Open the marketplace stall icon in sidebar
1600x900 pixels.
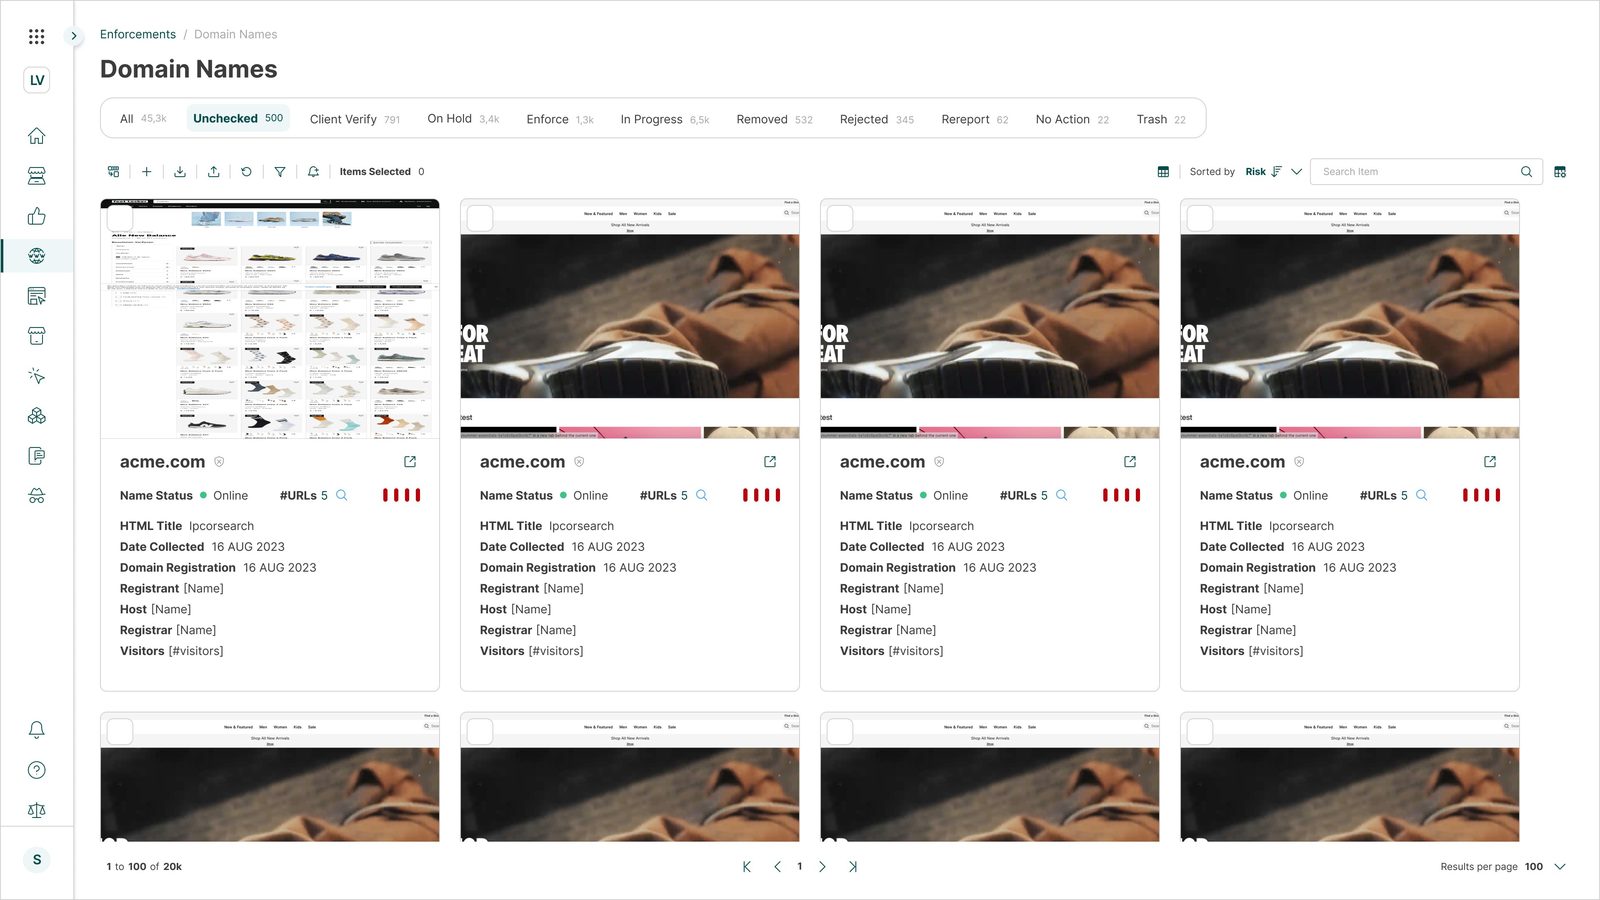pos(37,176)
